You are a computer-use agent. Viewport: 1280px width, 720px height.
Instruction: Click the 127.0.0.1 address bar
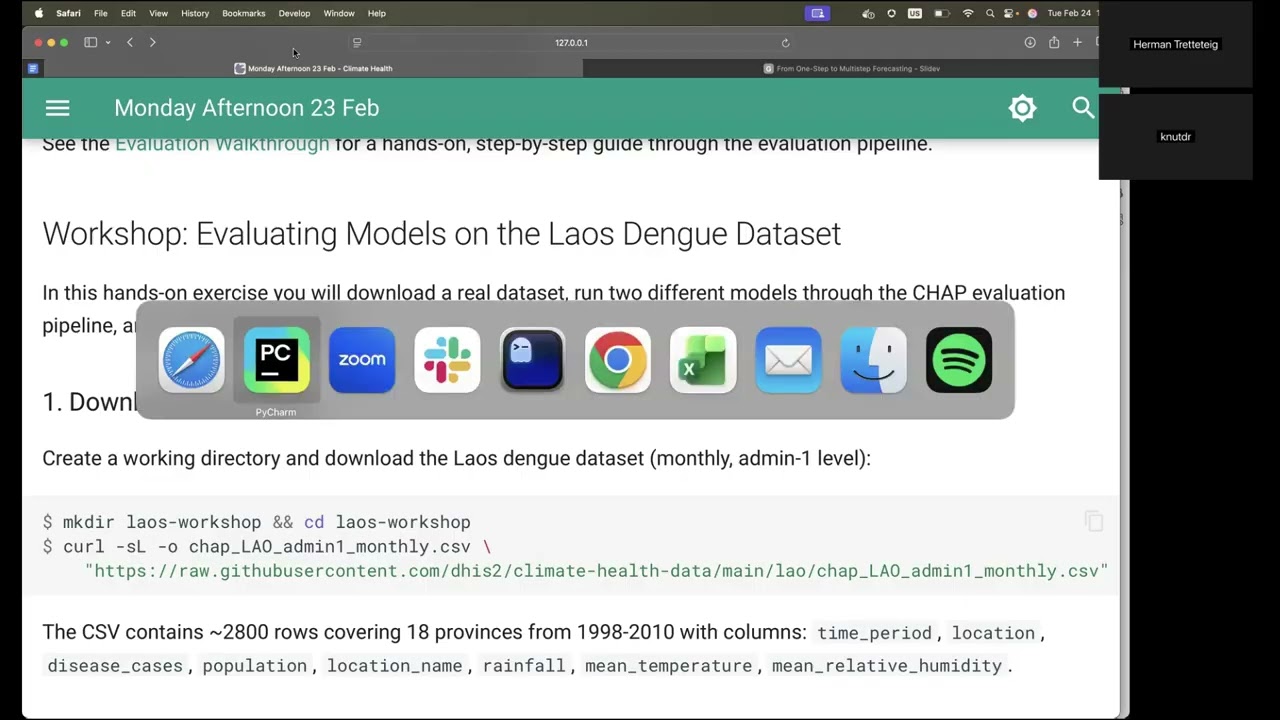[x=571, y=43]
